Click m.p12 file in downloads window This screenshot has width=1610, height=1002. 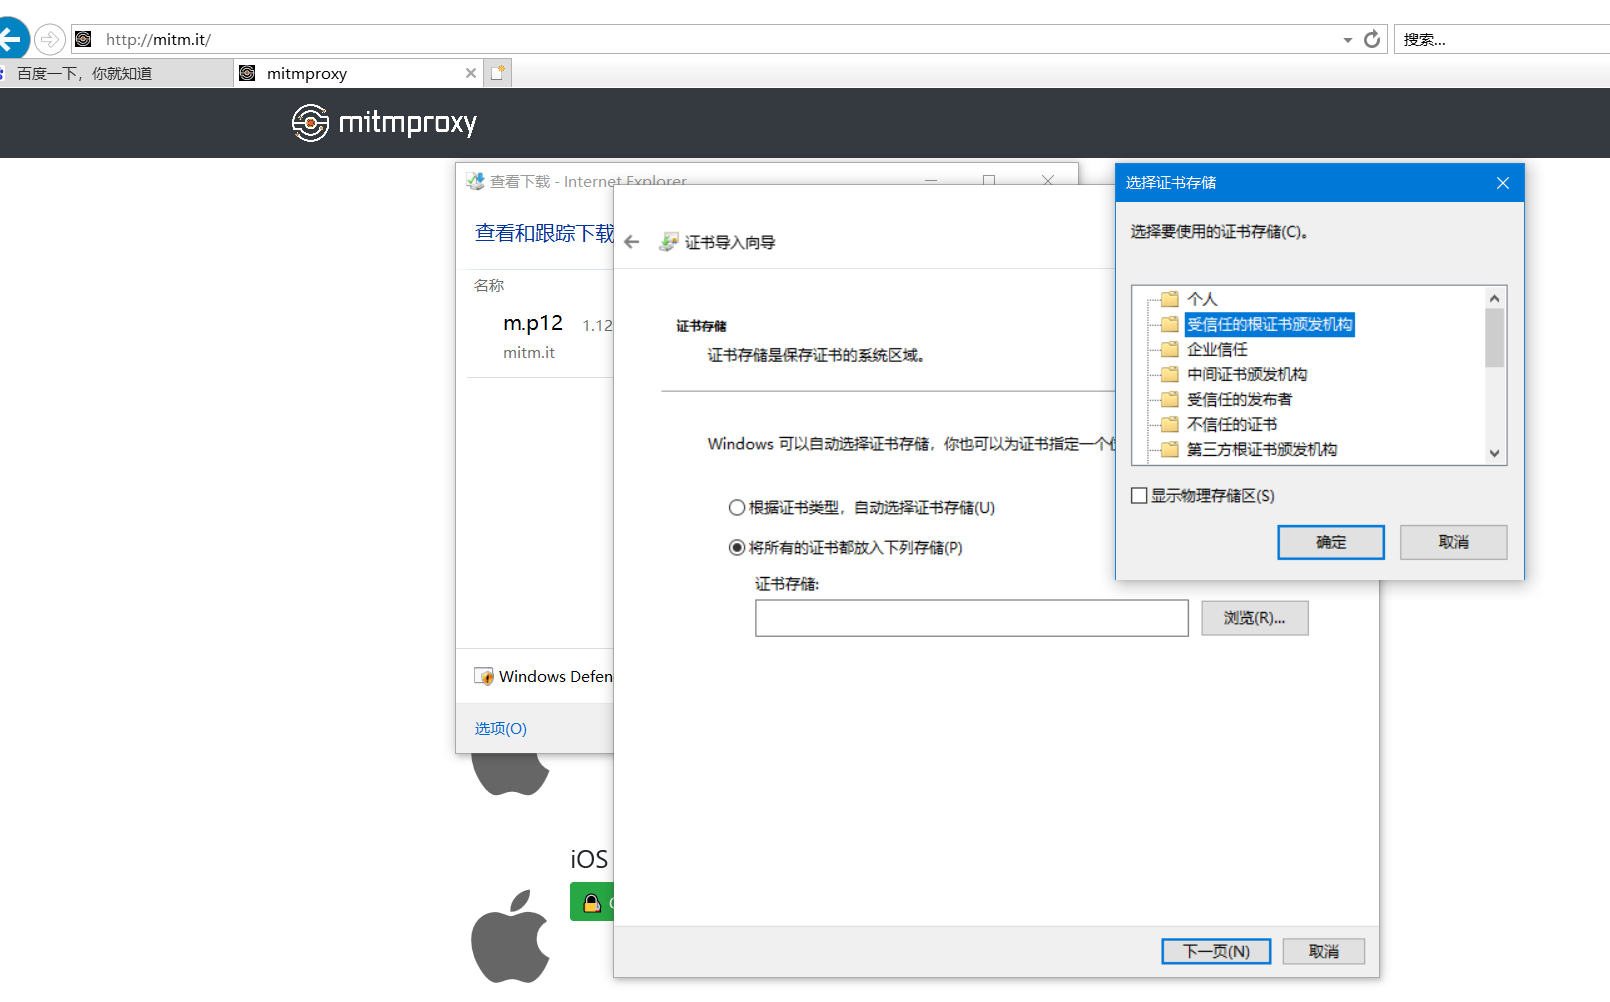click(533, 323)
